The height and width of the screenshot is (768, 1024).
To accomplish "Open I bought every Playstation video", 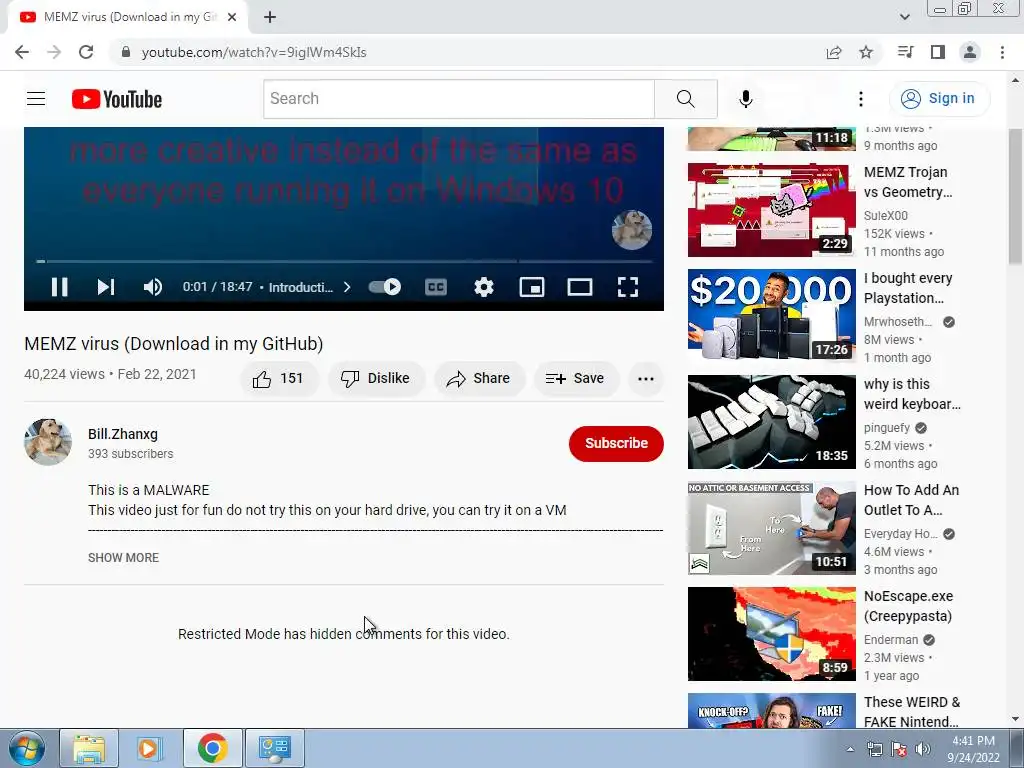I will [771, 316].
